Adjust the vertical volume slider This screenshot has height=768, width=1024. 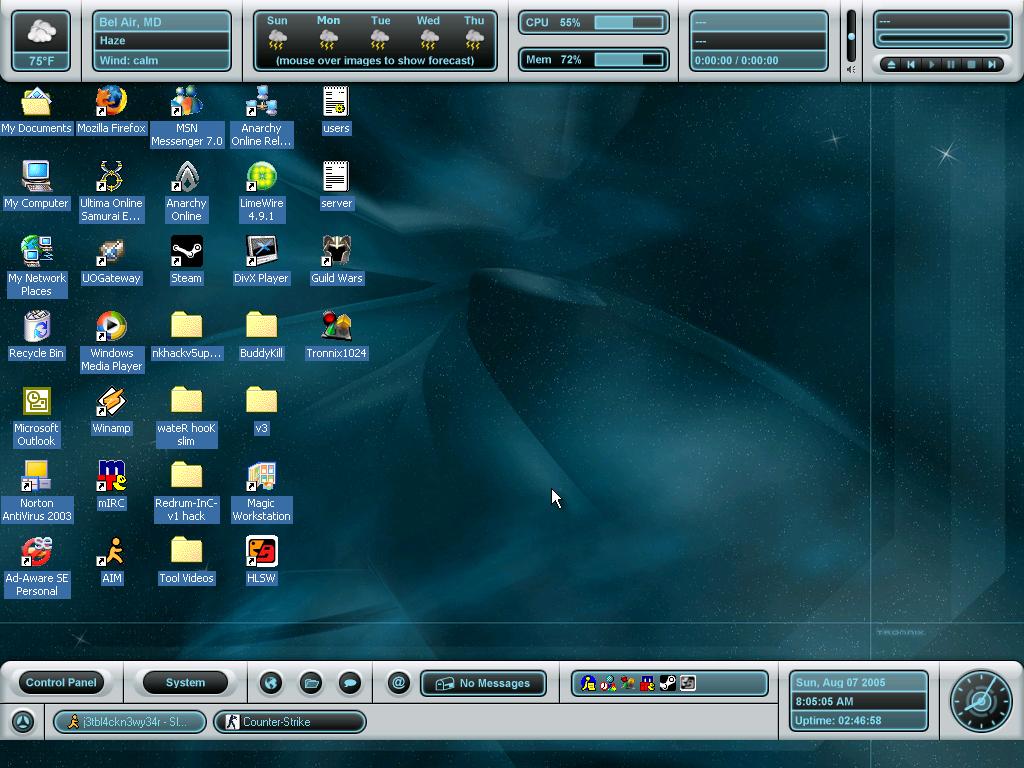(x=851, y=37)
